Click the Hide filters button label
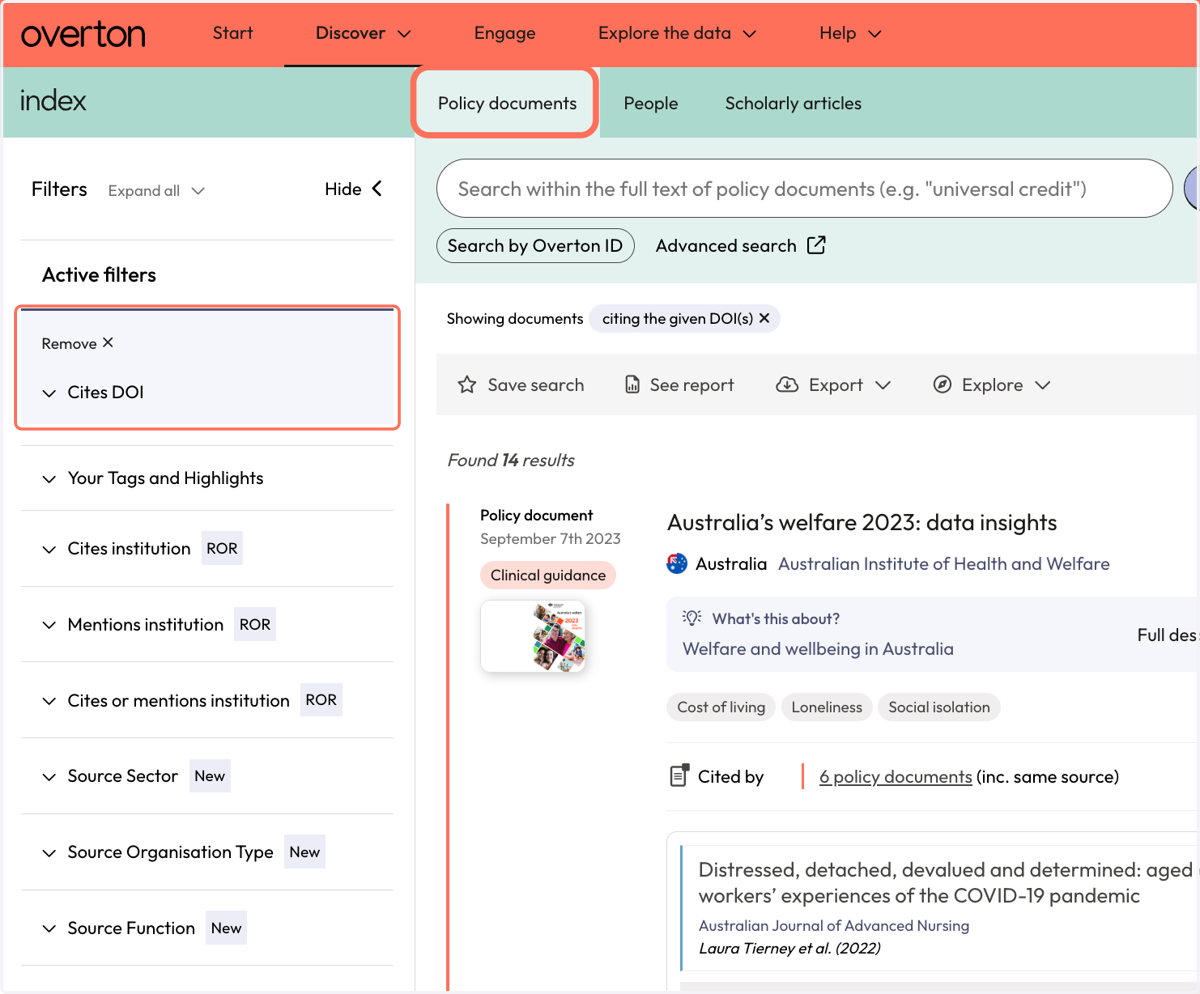 click(343, 189)
